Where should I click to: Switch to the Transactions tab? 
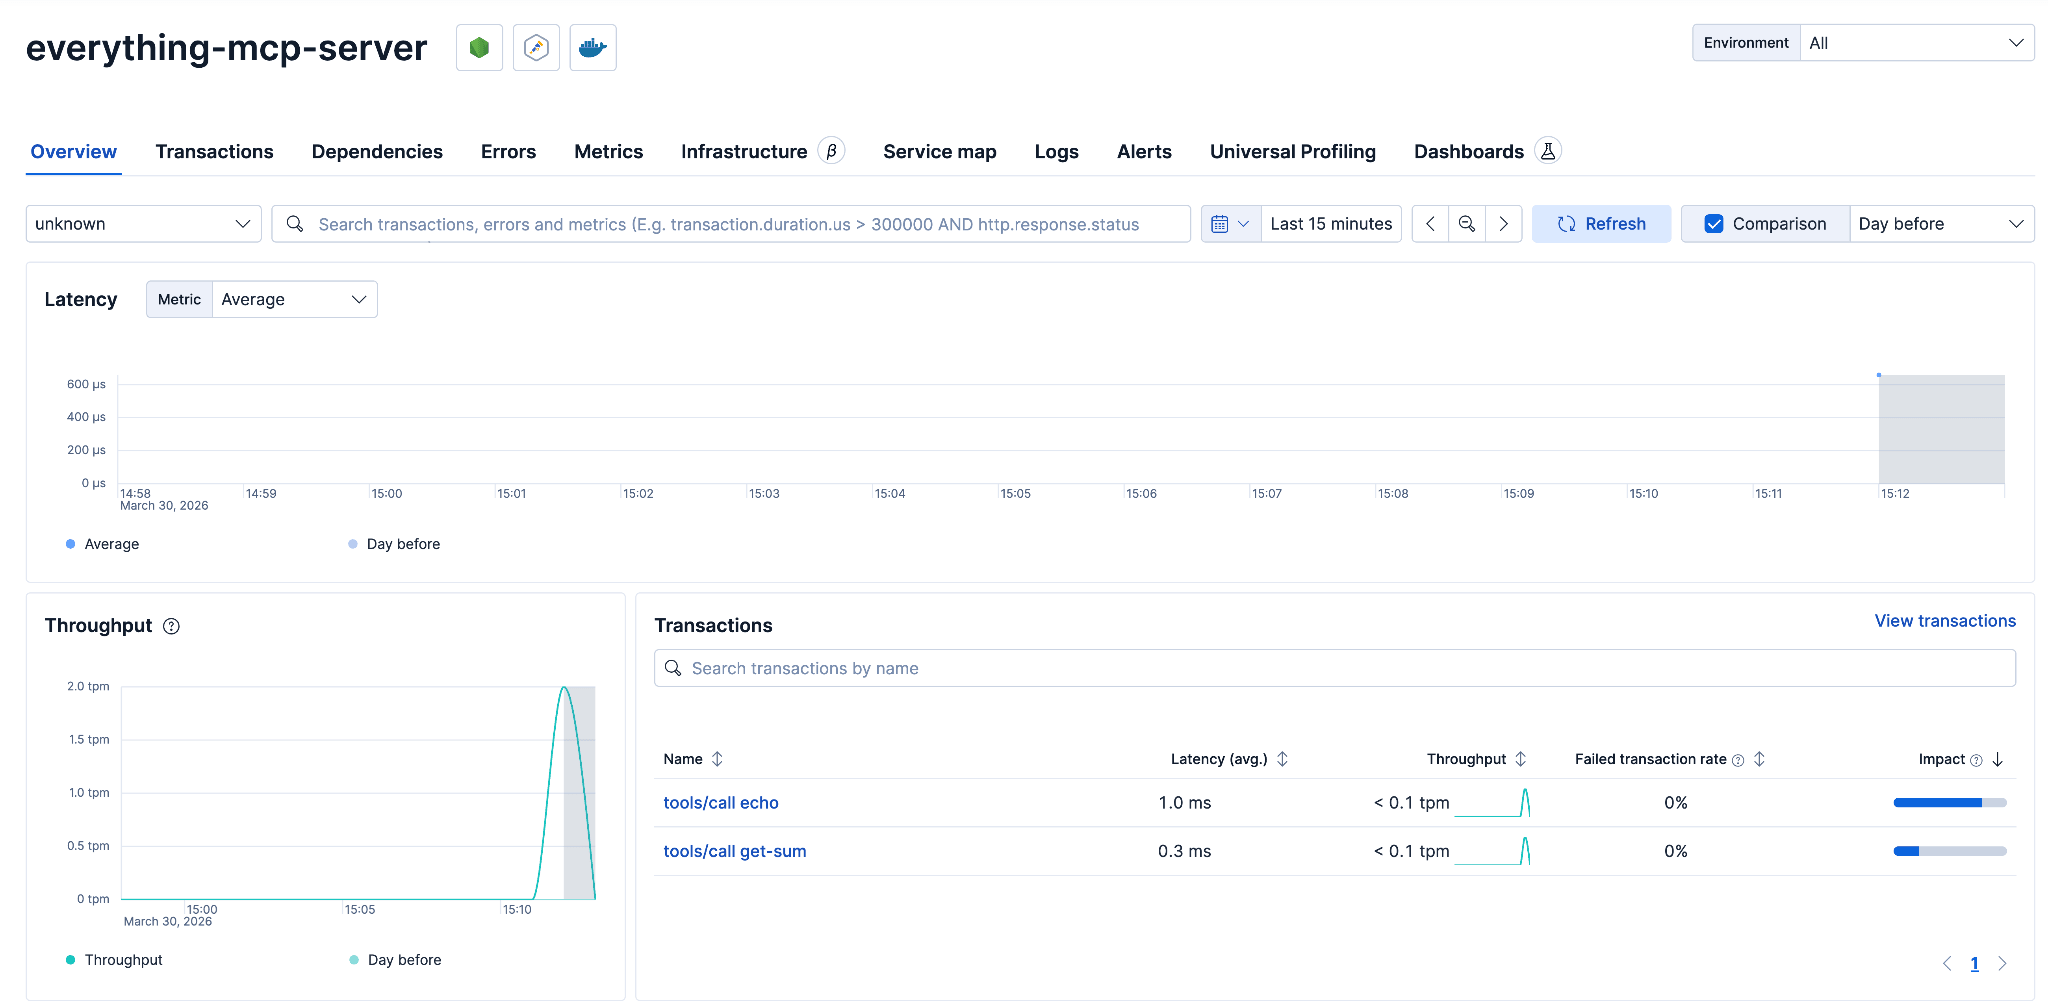[214, 152]
